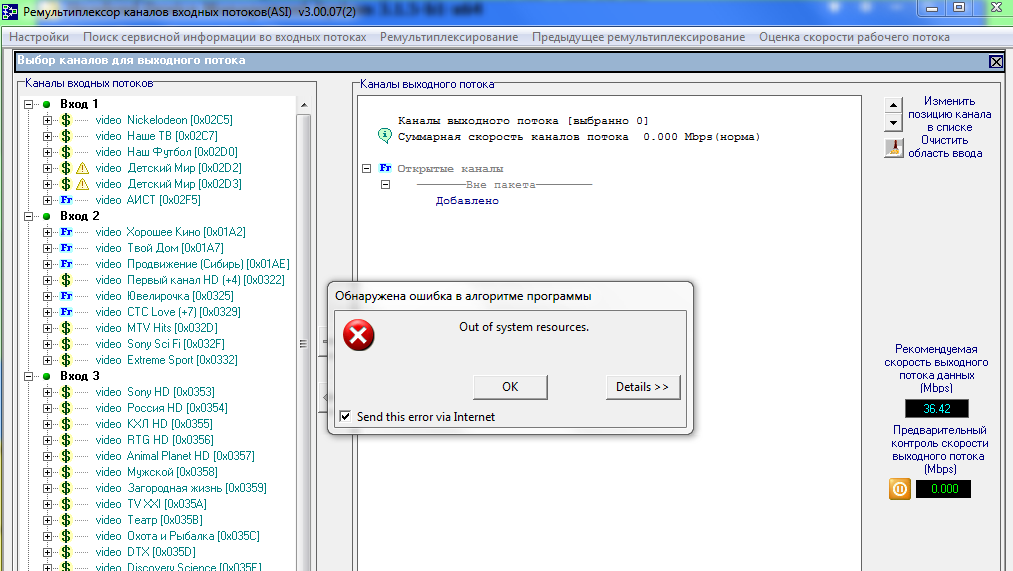Click the input channels list scrollbar thumb
Image resolution: width=1013 pixels, height=571 pixels.
coord(304,344)
